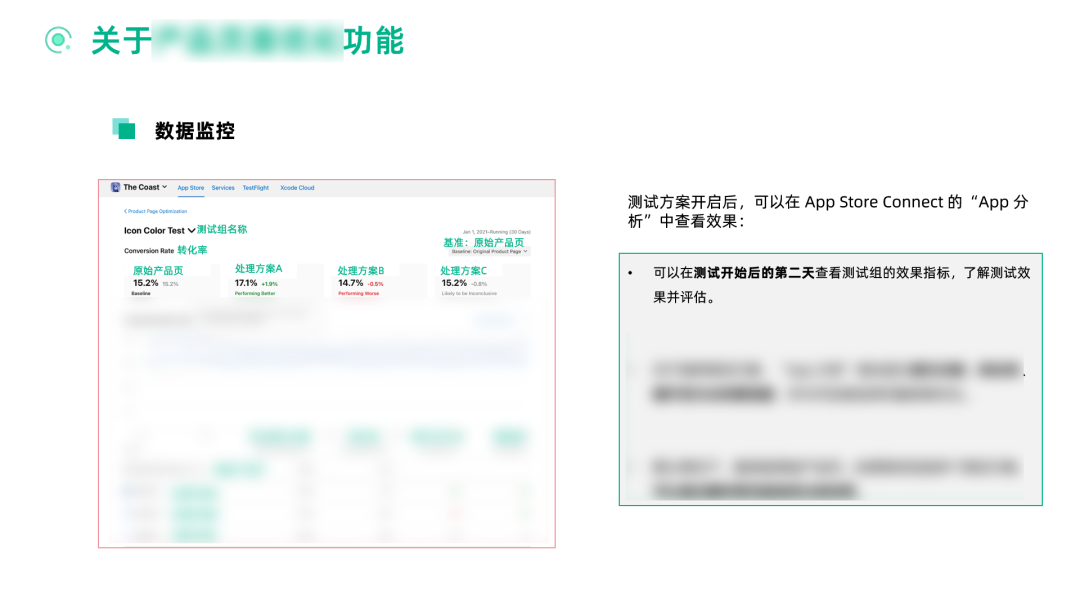The height and width of the screenshot is (608, 1080).
Task: Click the +1.9% change value
Action: click(269, 284)
